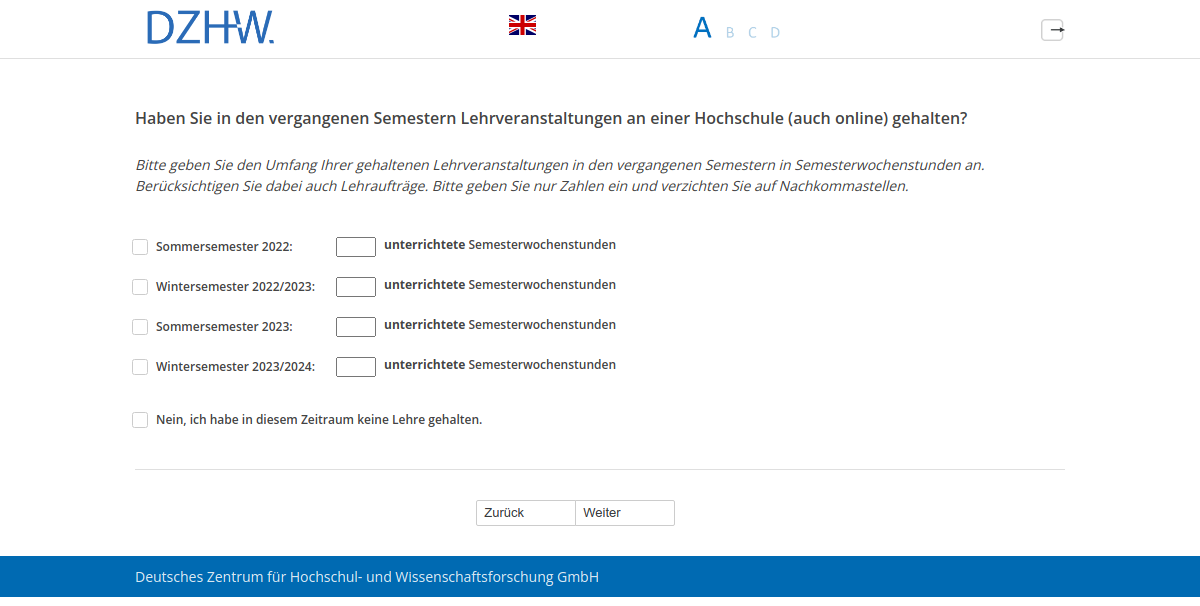Tick the Sommersemester 2023 checkbox

[140, 326]
